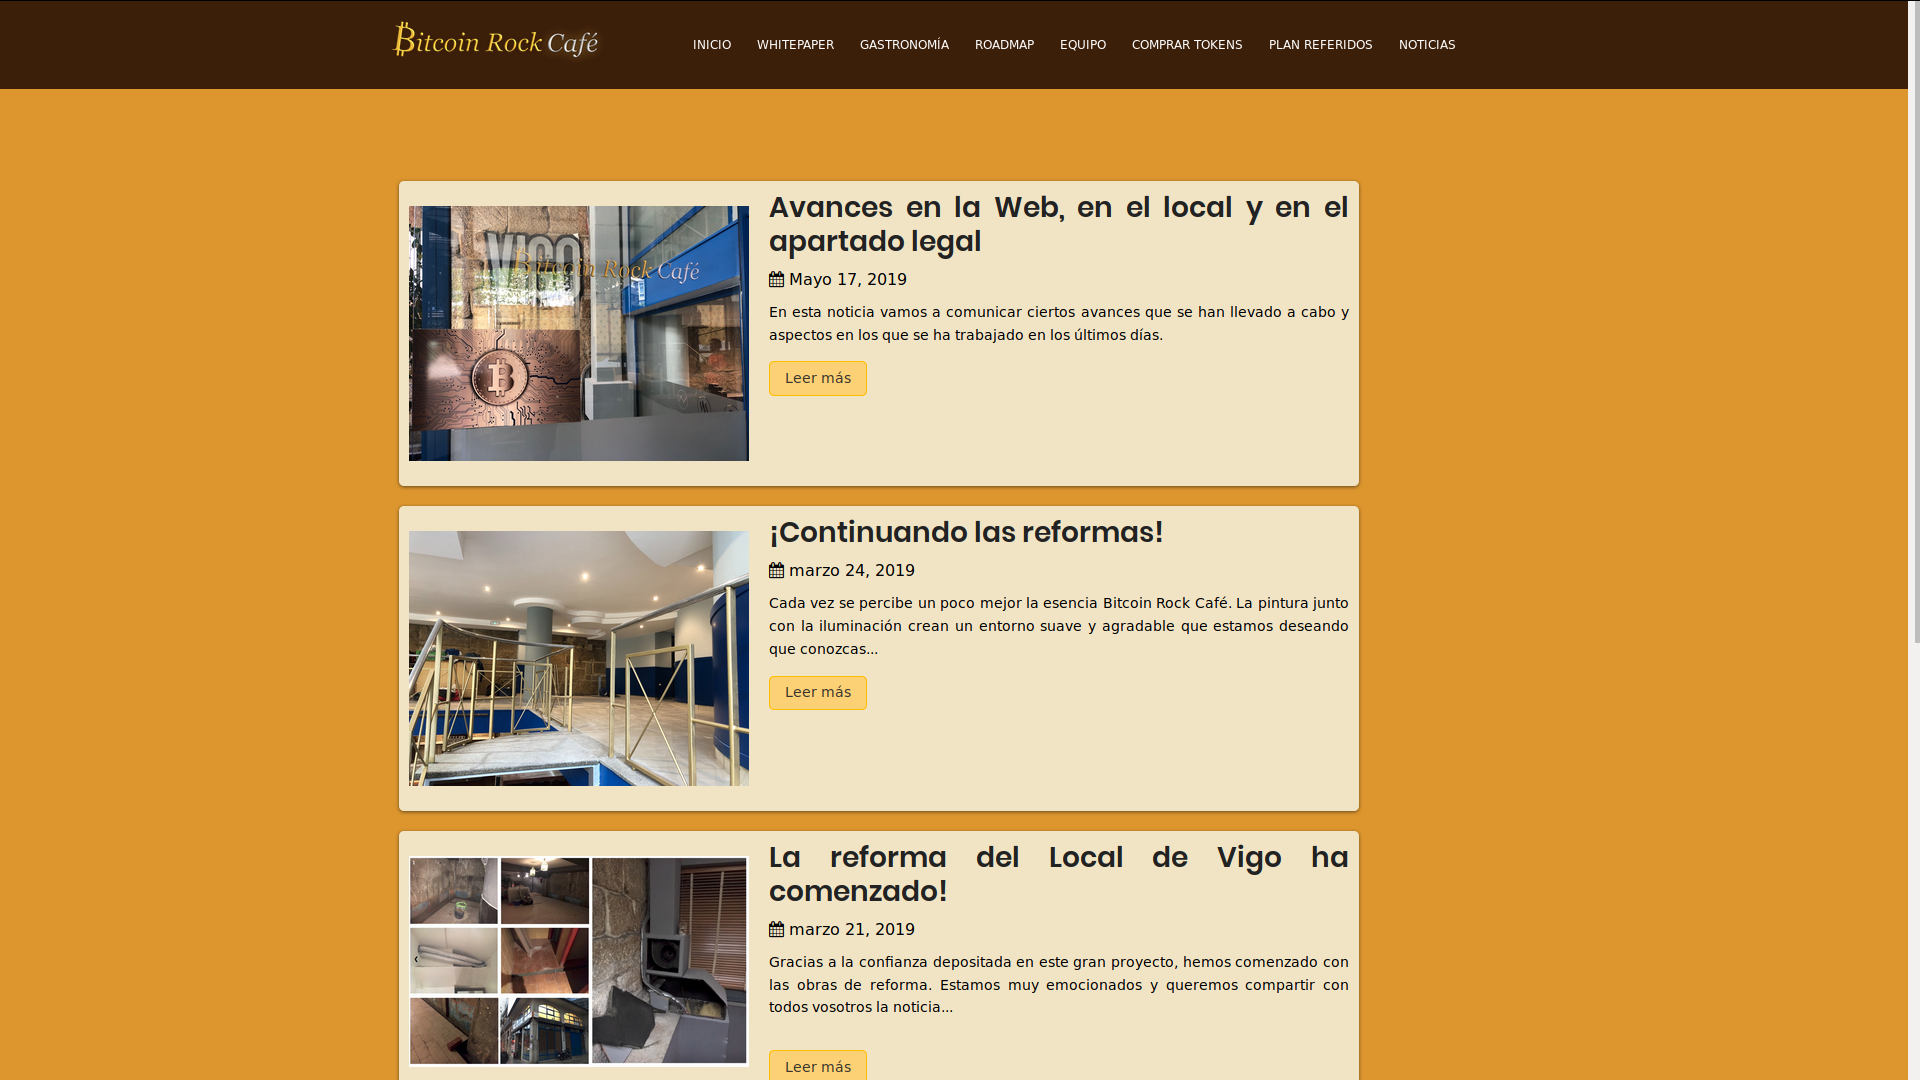Open COMPRAR TOKENS page

point(1187,45)
